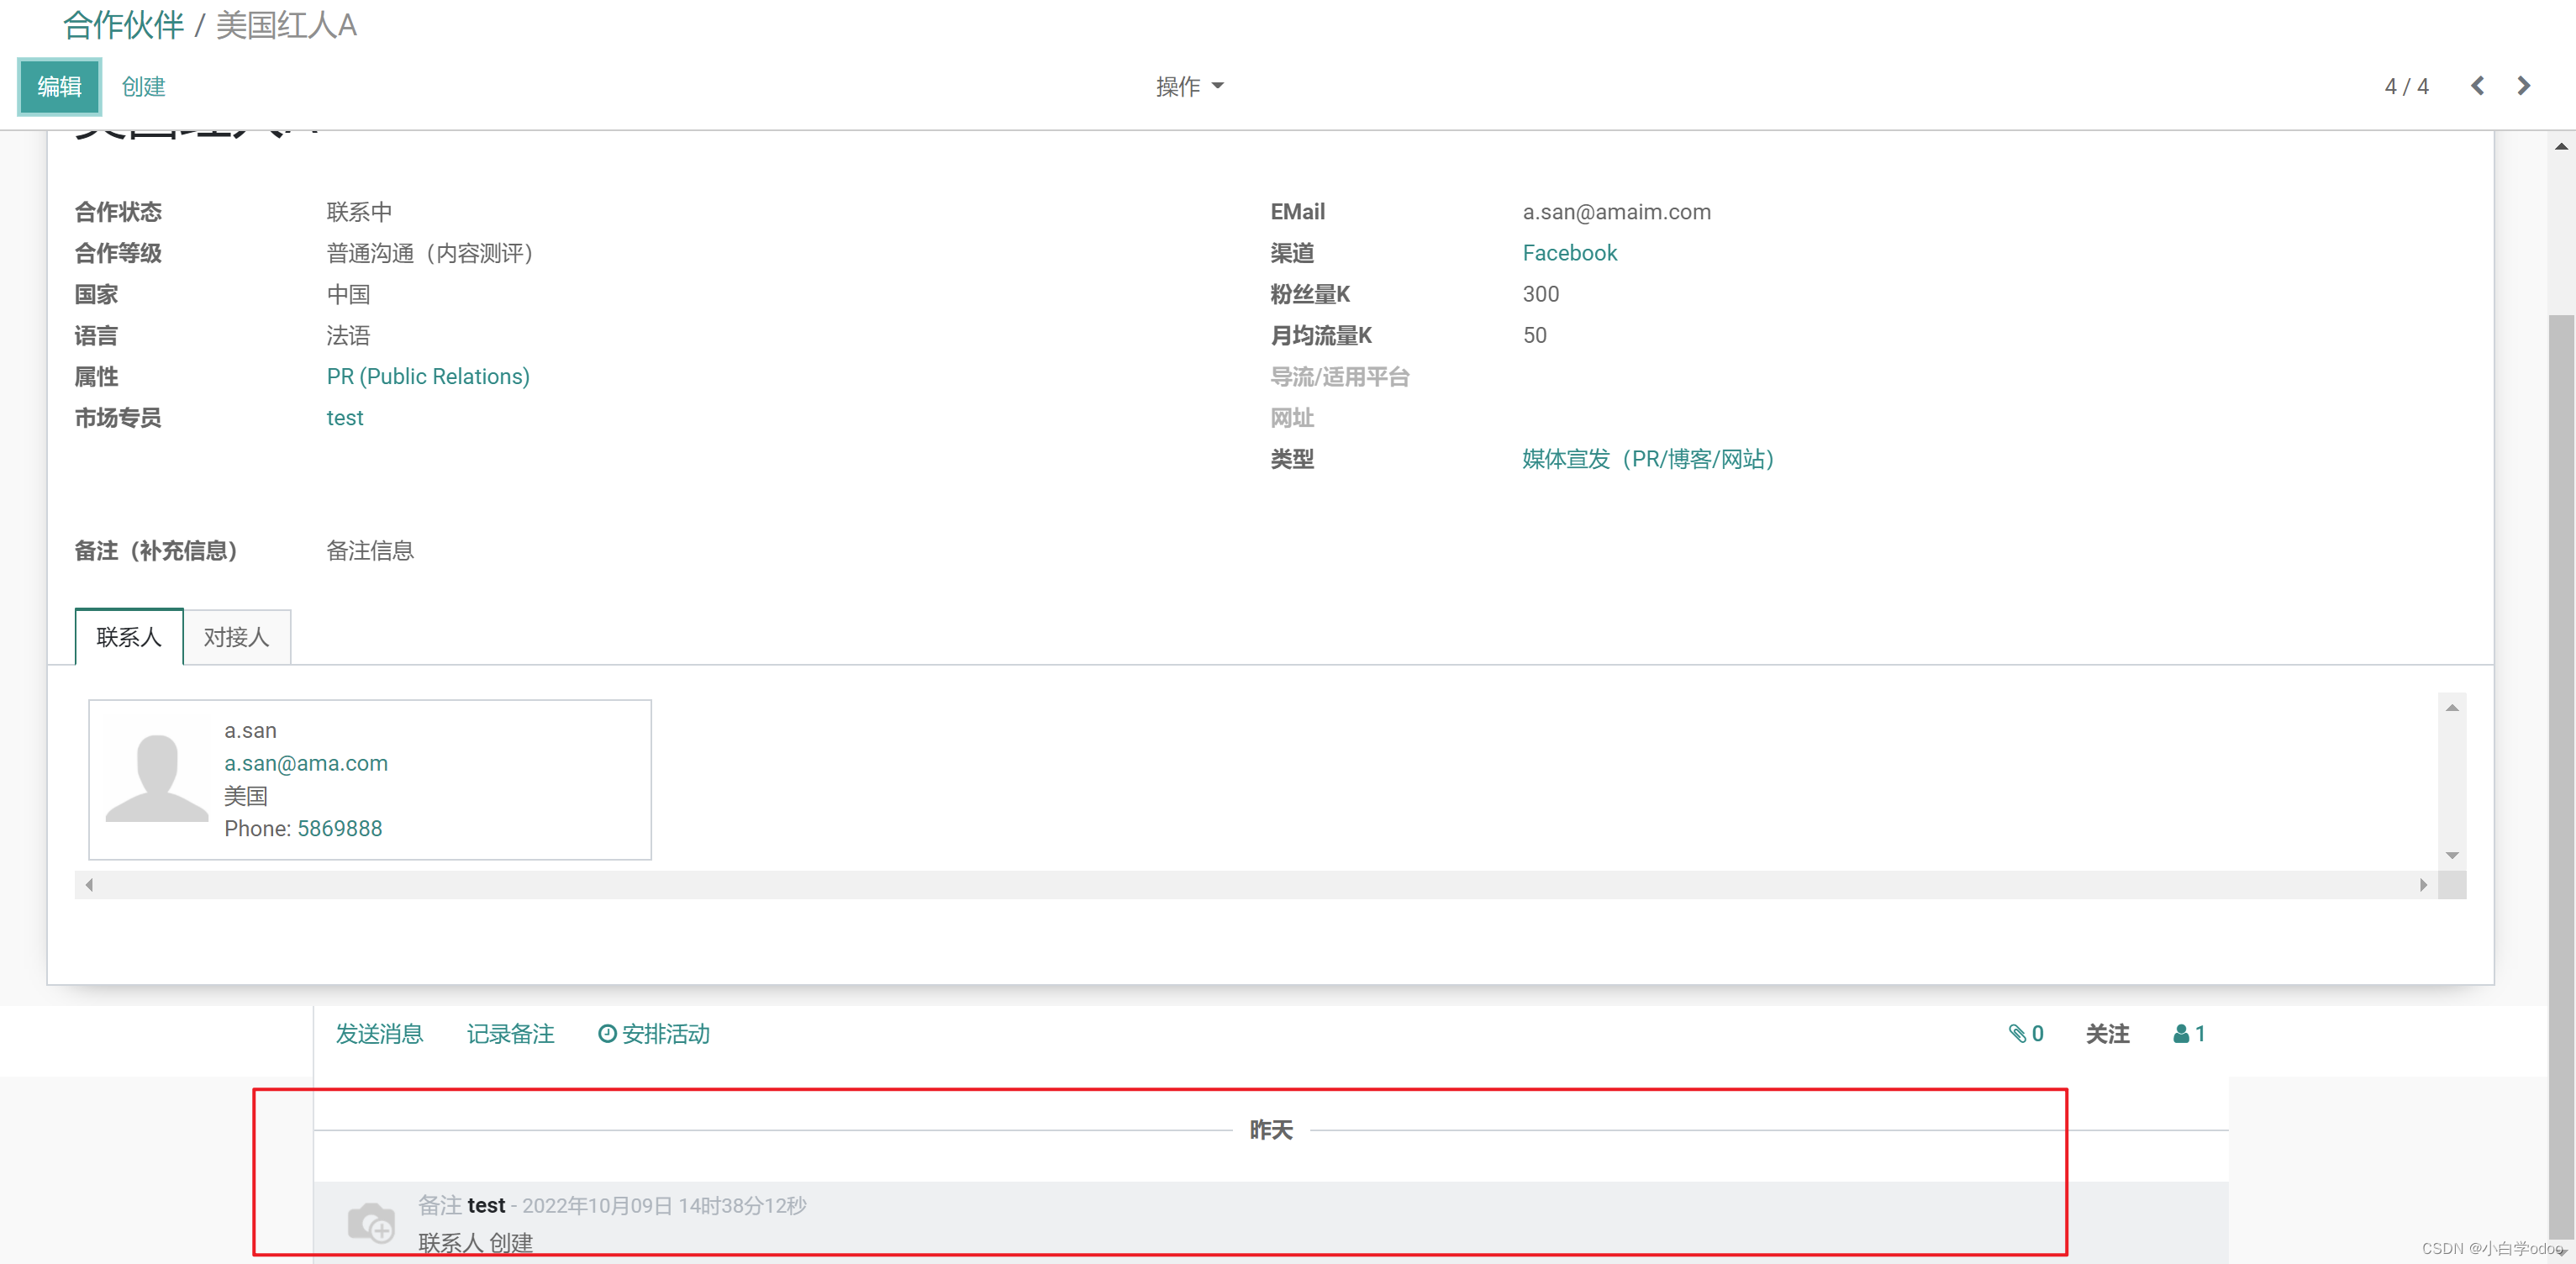The image size is (2576, 1264).
Task: Click the avatar icon in the chatter note
Action: (x=371, y=1222)
